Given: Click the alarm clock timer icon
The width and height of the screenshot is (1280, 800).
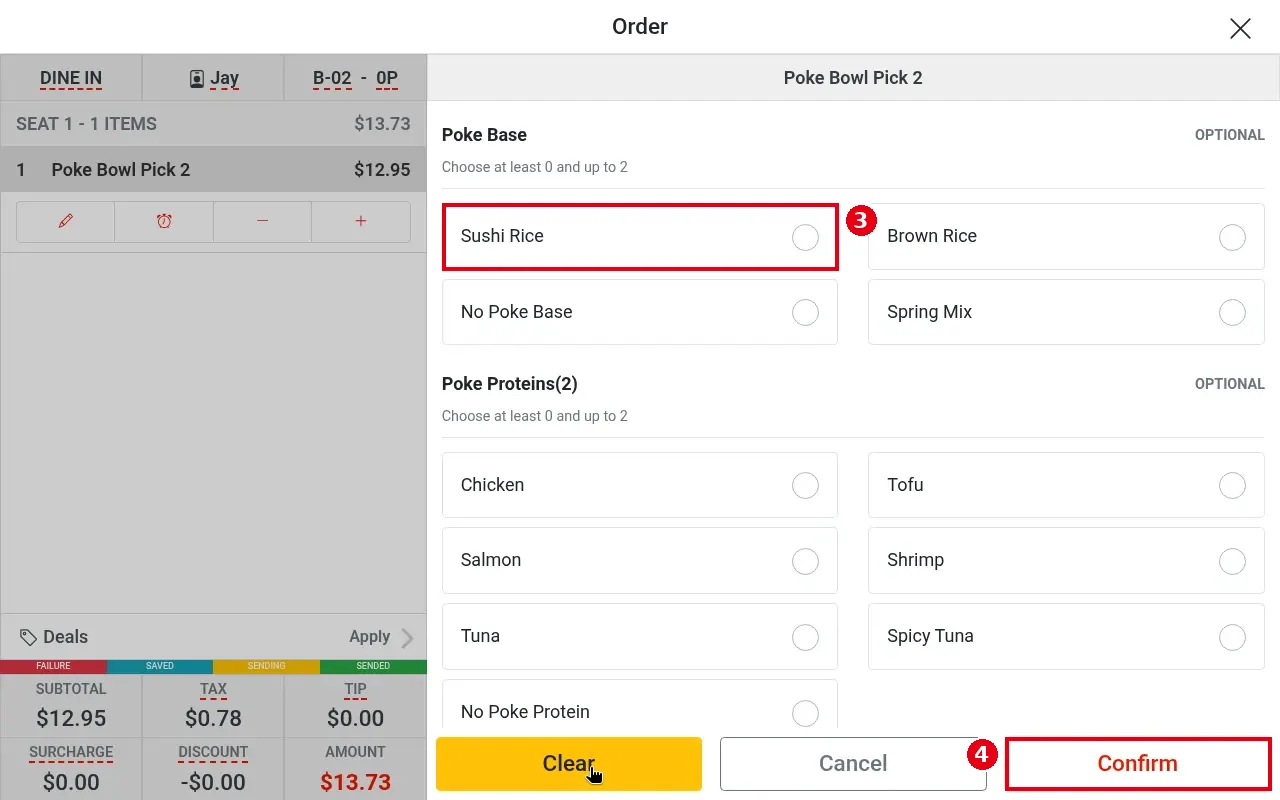Looking at the screenshot, I should (164, 222).
